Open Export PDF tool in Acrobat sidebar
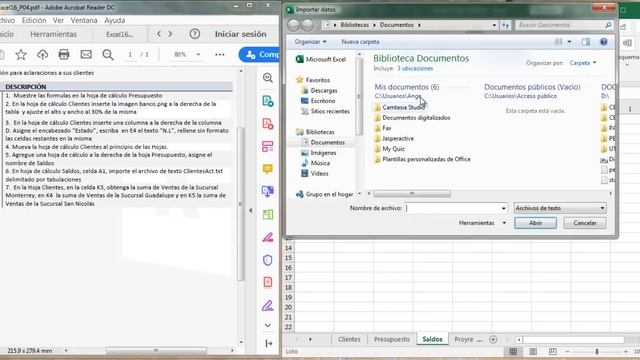 268,101
